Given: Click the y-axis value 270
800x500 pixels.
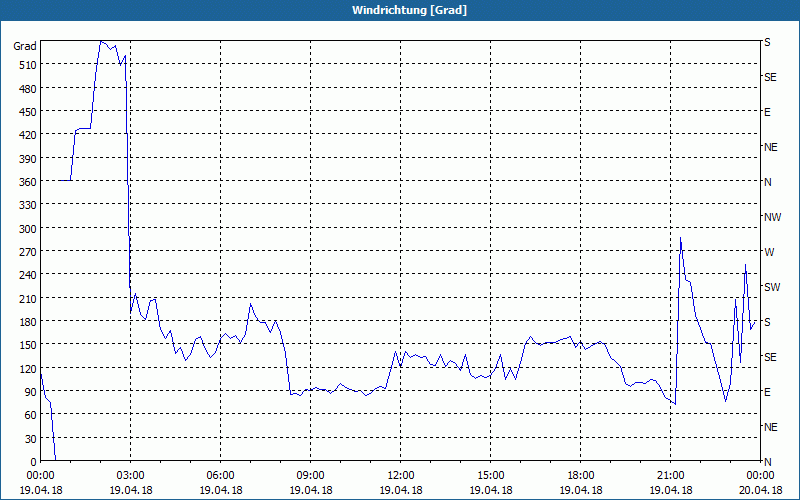Looking at the screenshot, I should (27, 252).
